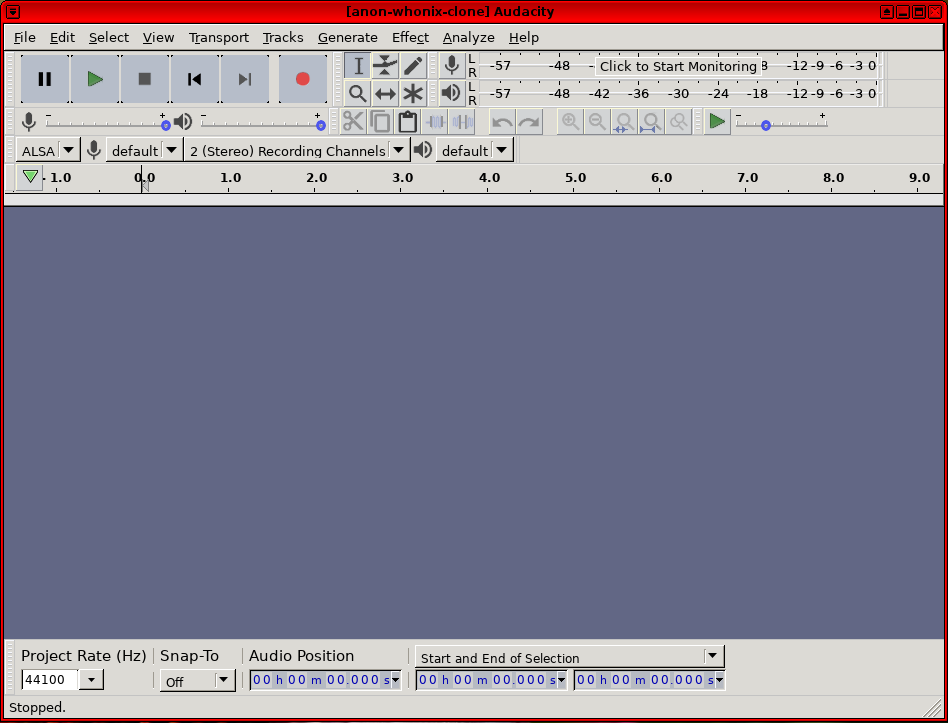This screenshot has height=723, width=948.
Task: Open the Snap-To dropdown
Action: (197, 681)
